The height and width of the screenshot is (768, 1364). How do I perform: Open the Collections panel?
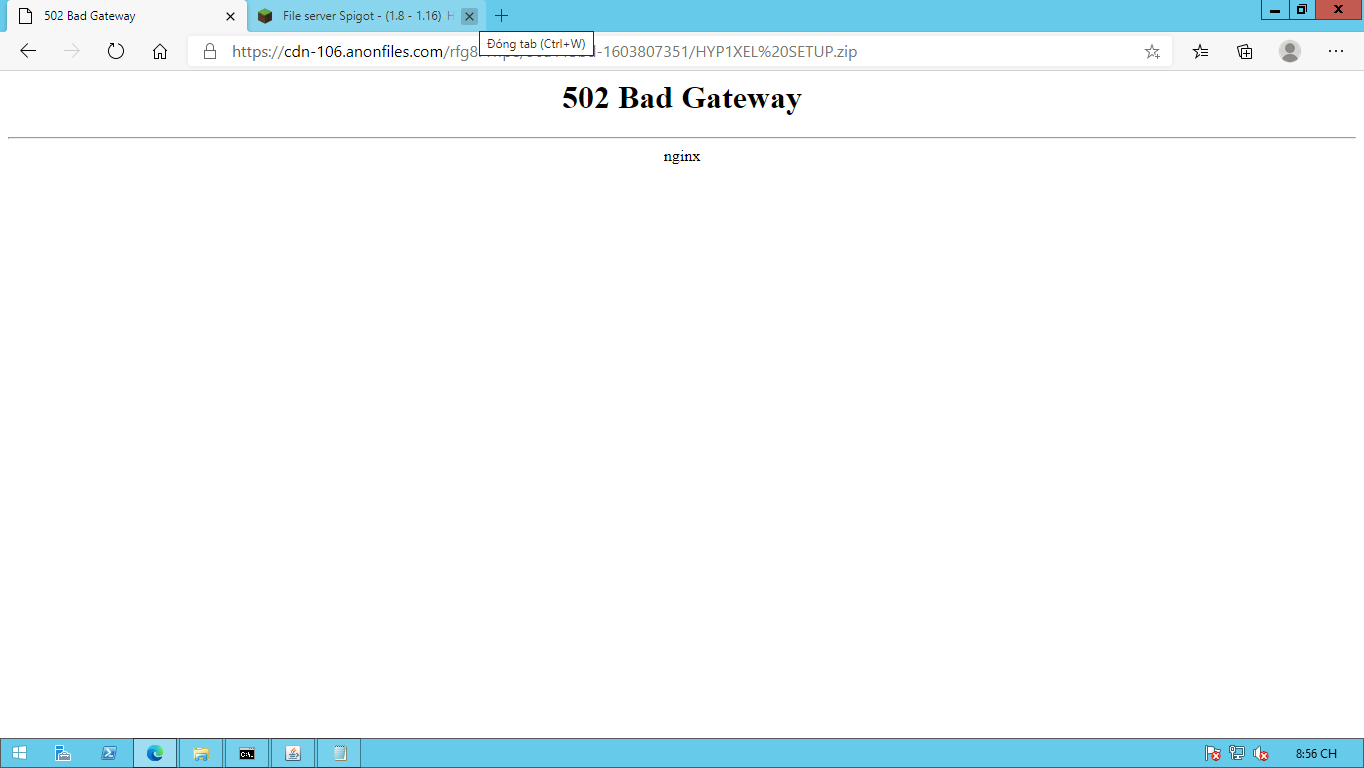(x=1245, y=51)
